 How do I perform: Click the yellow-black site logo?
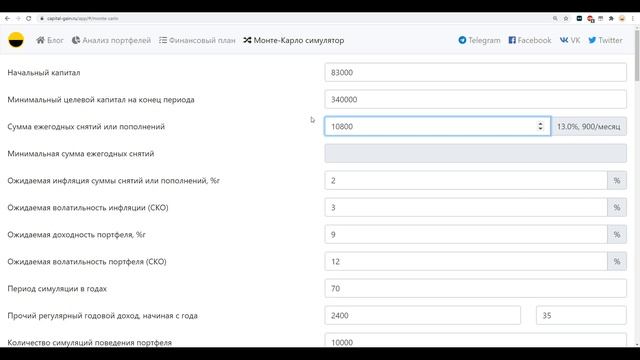coord(16,40)
